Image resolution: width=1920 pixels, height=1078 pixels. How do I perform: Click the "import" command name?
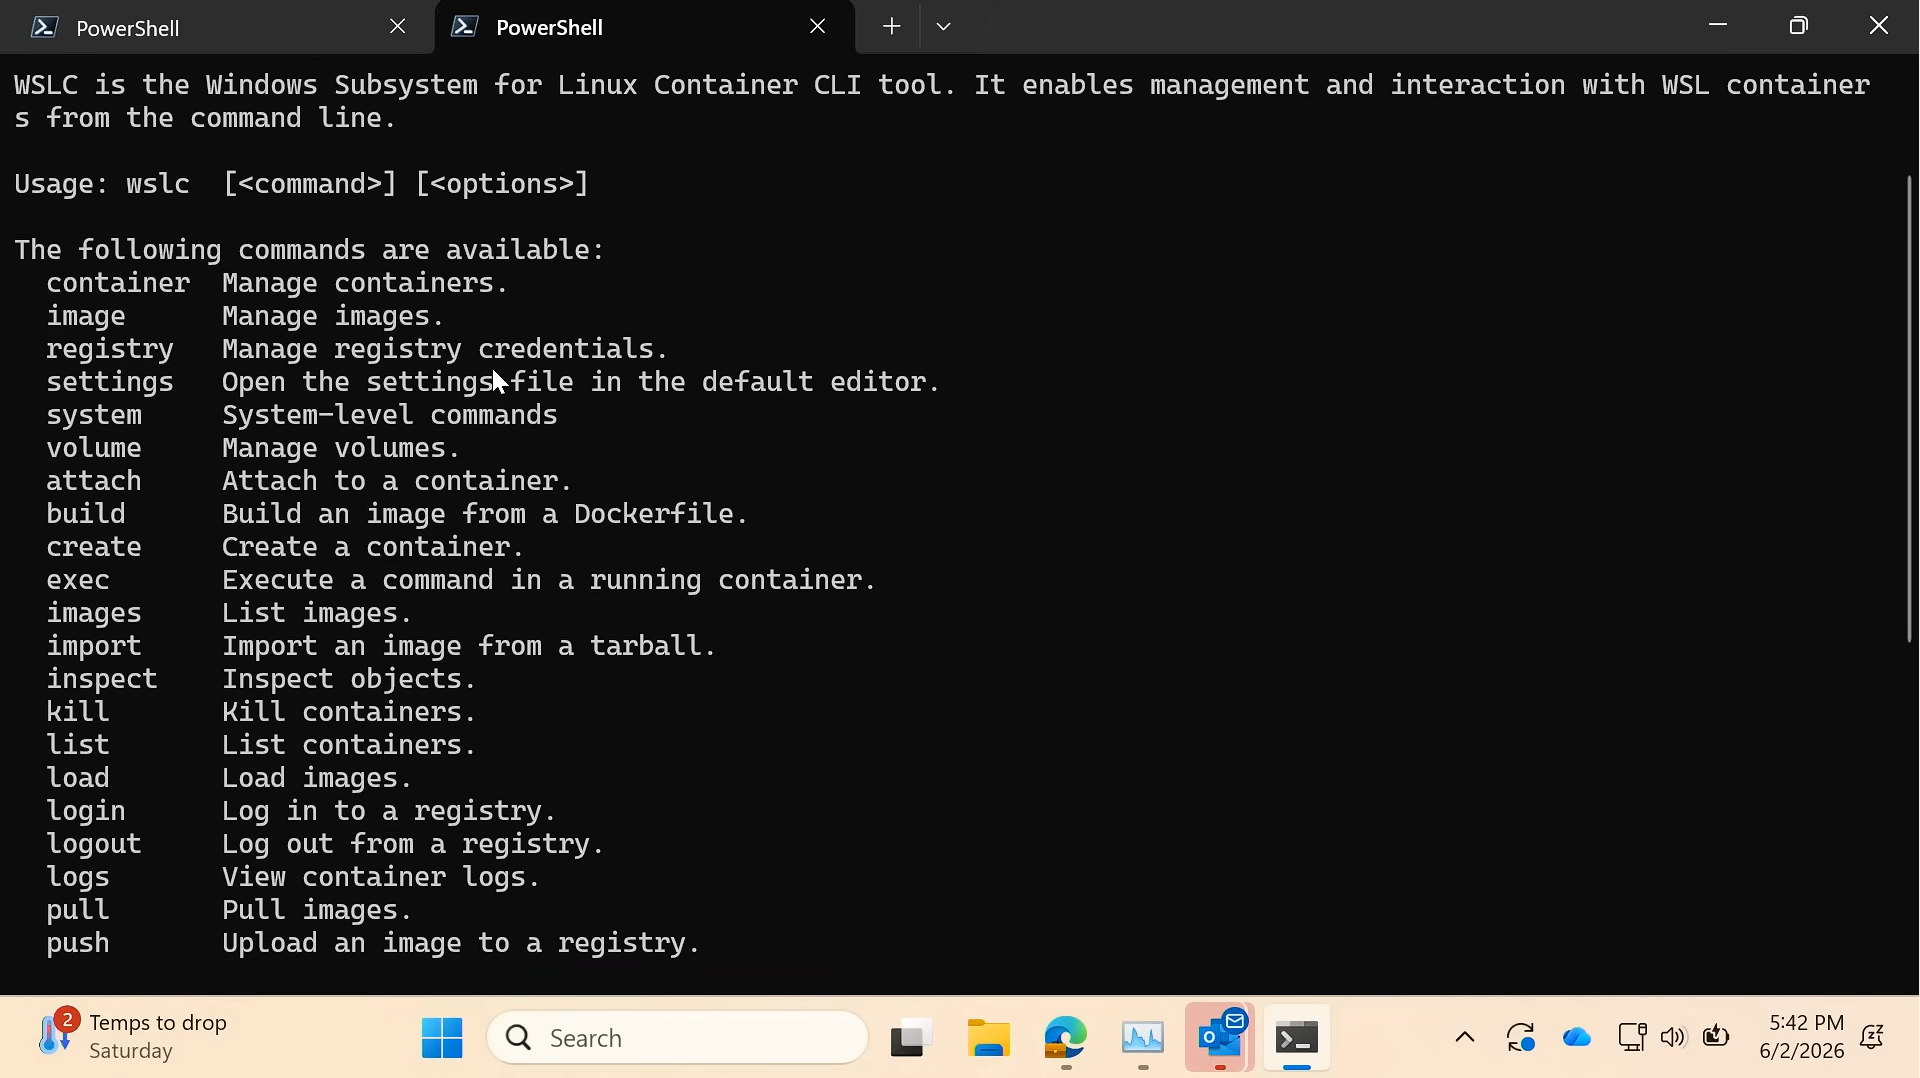point(94,647)
